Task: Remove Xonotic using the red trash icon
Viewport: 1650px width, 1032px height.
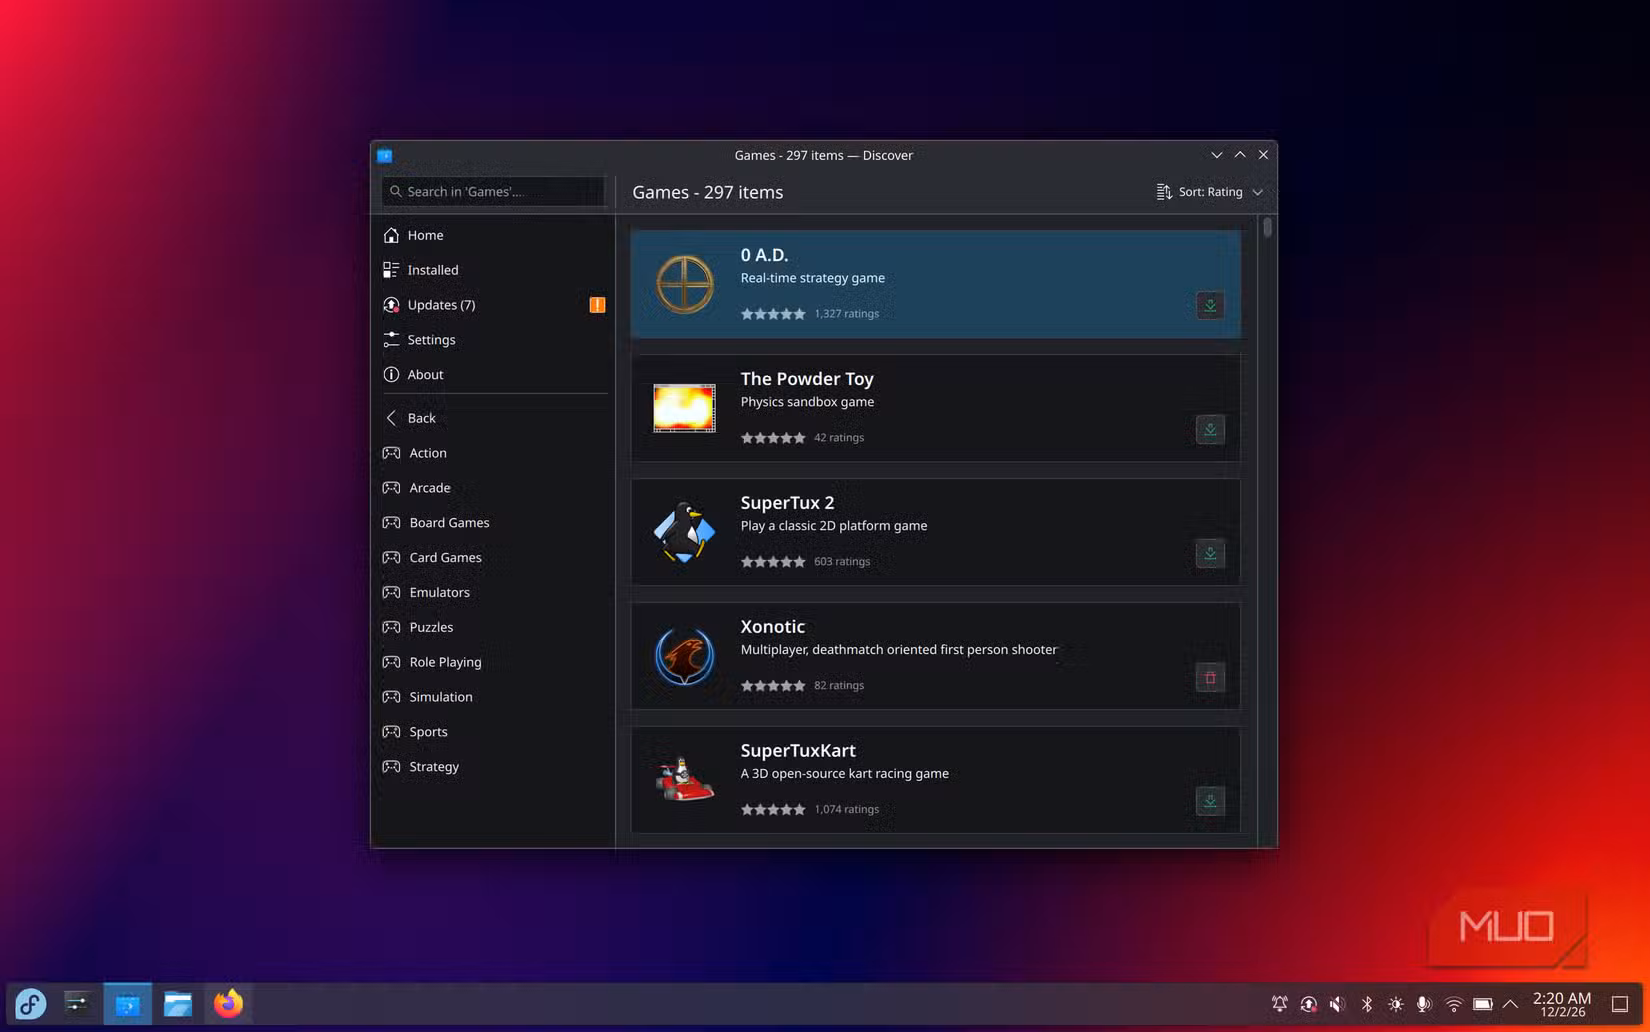Action: pyautogui.click(x=1210, y=677)
